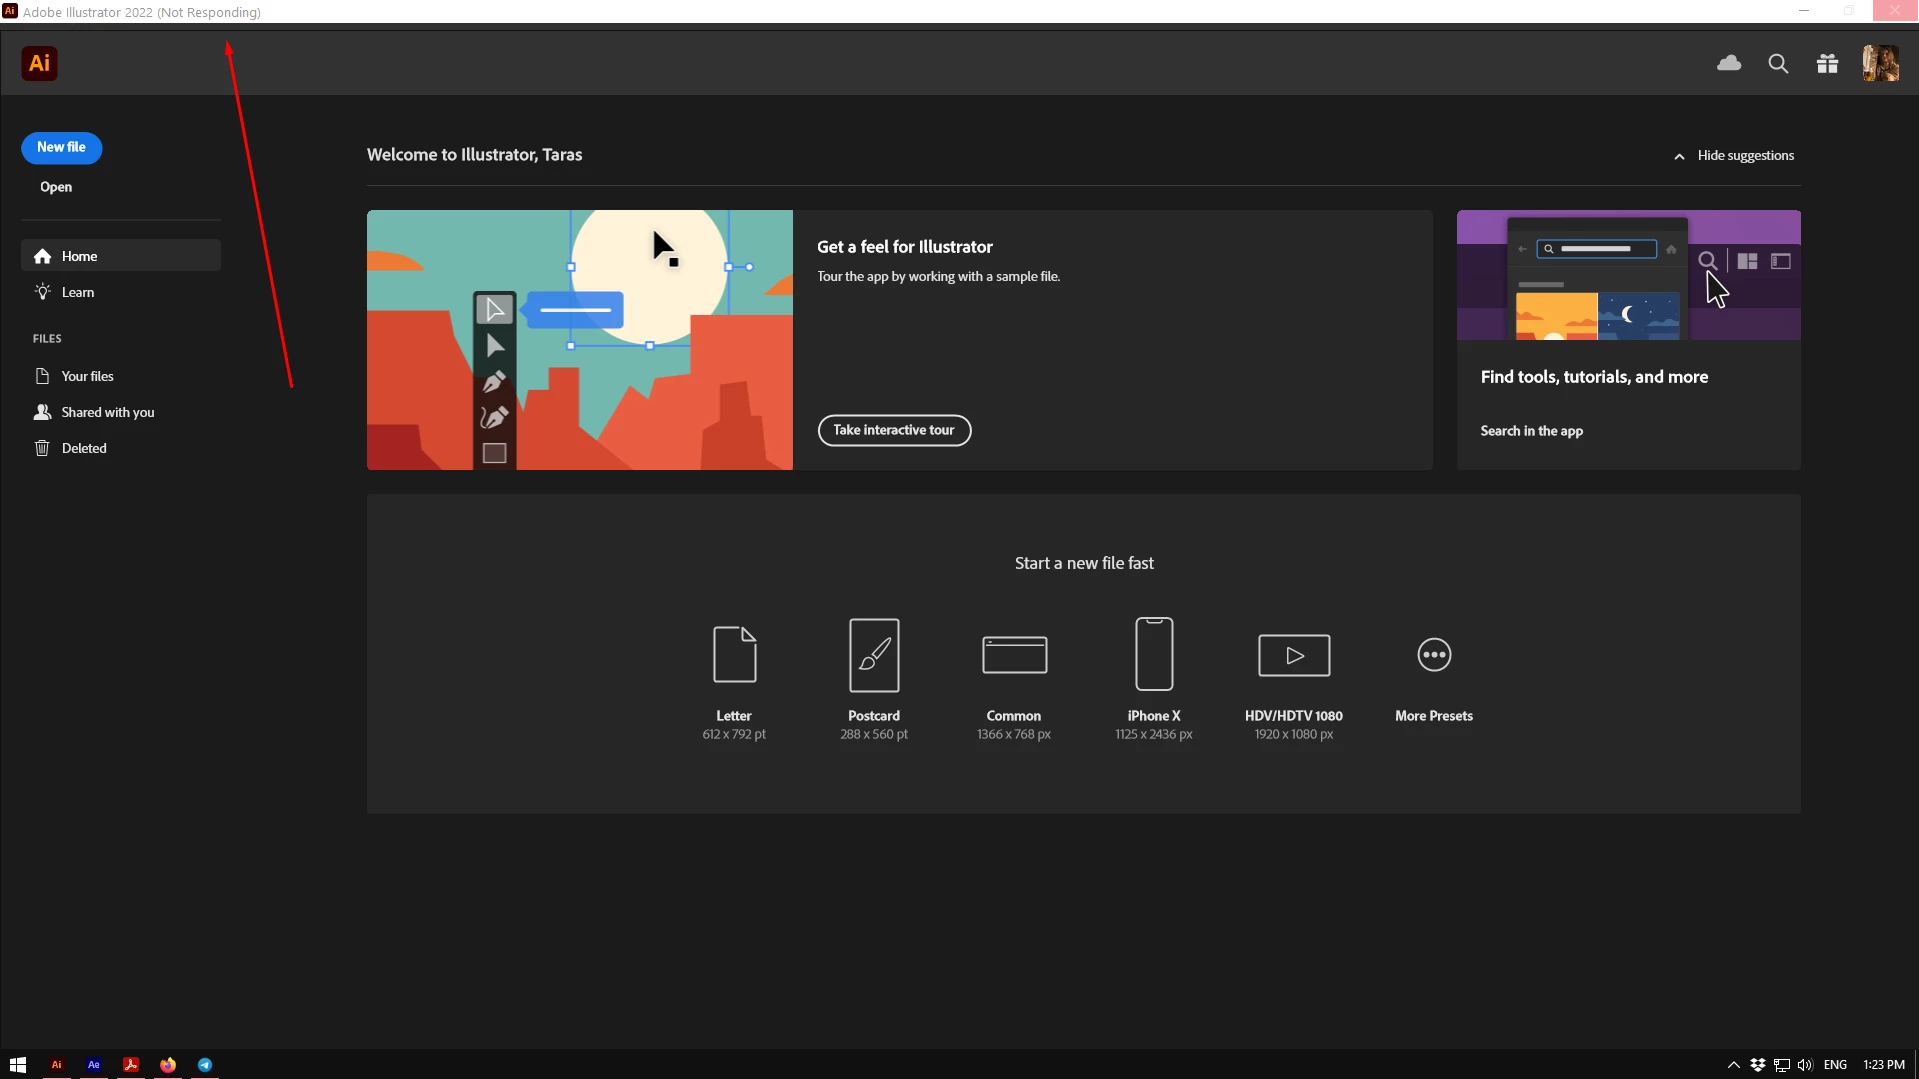This screenshot has width=1919, height=1079.
Task: Click the 1:23 PM clock
Action: pyautogui.click(x=1884, y=1065)
